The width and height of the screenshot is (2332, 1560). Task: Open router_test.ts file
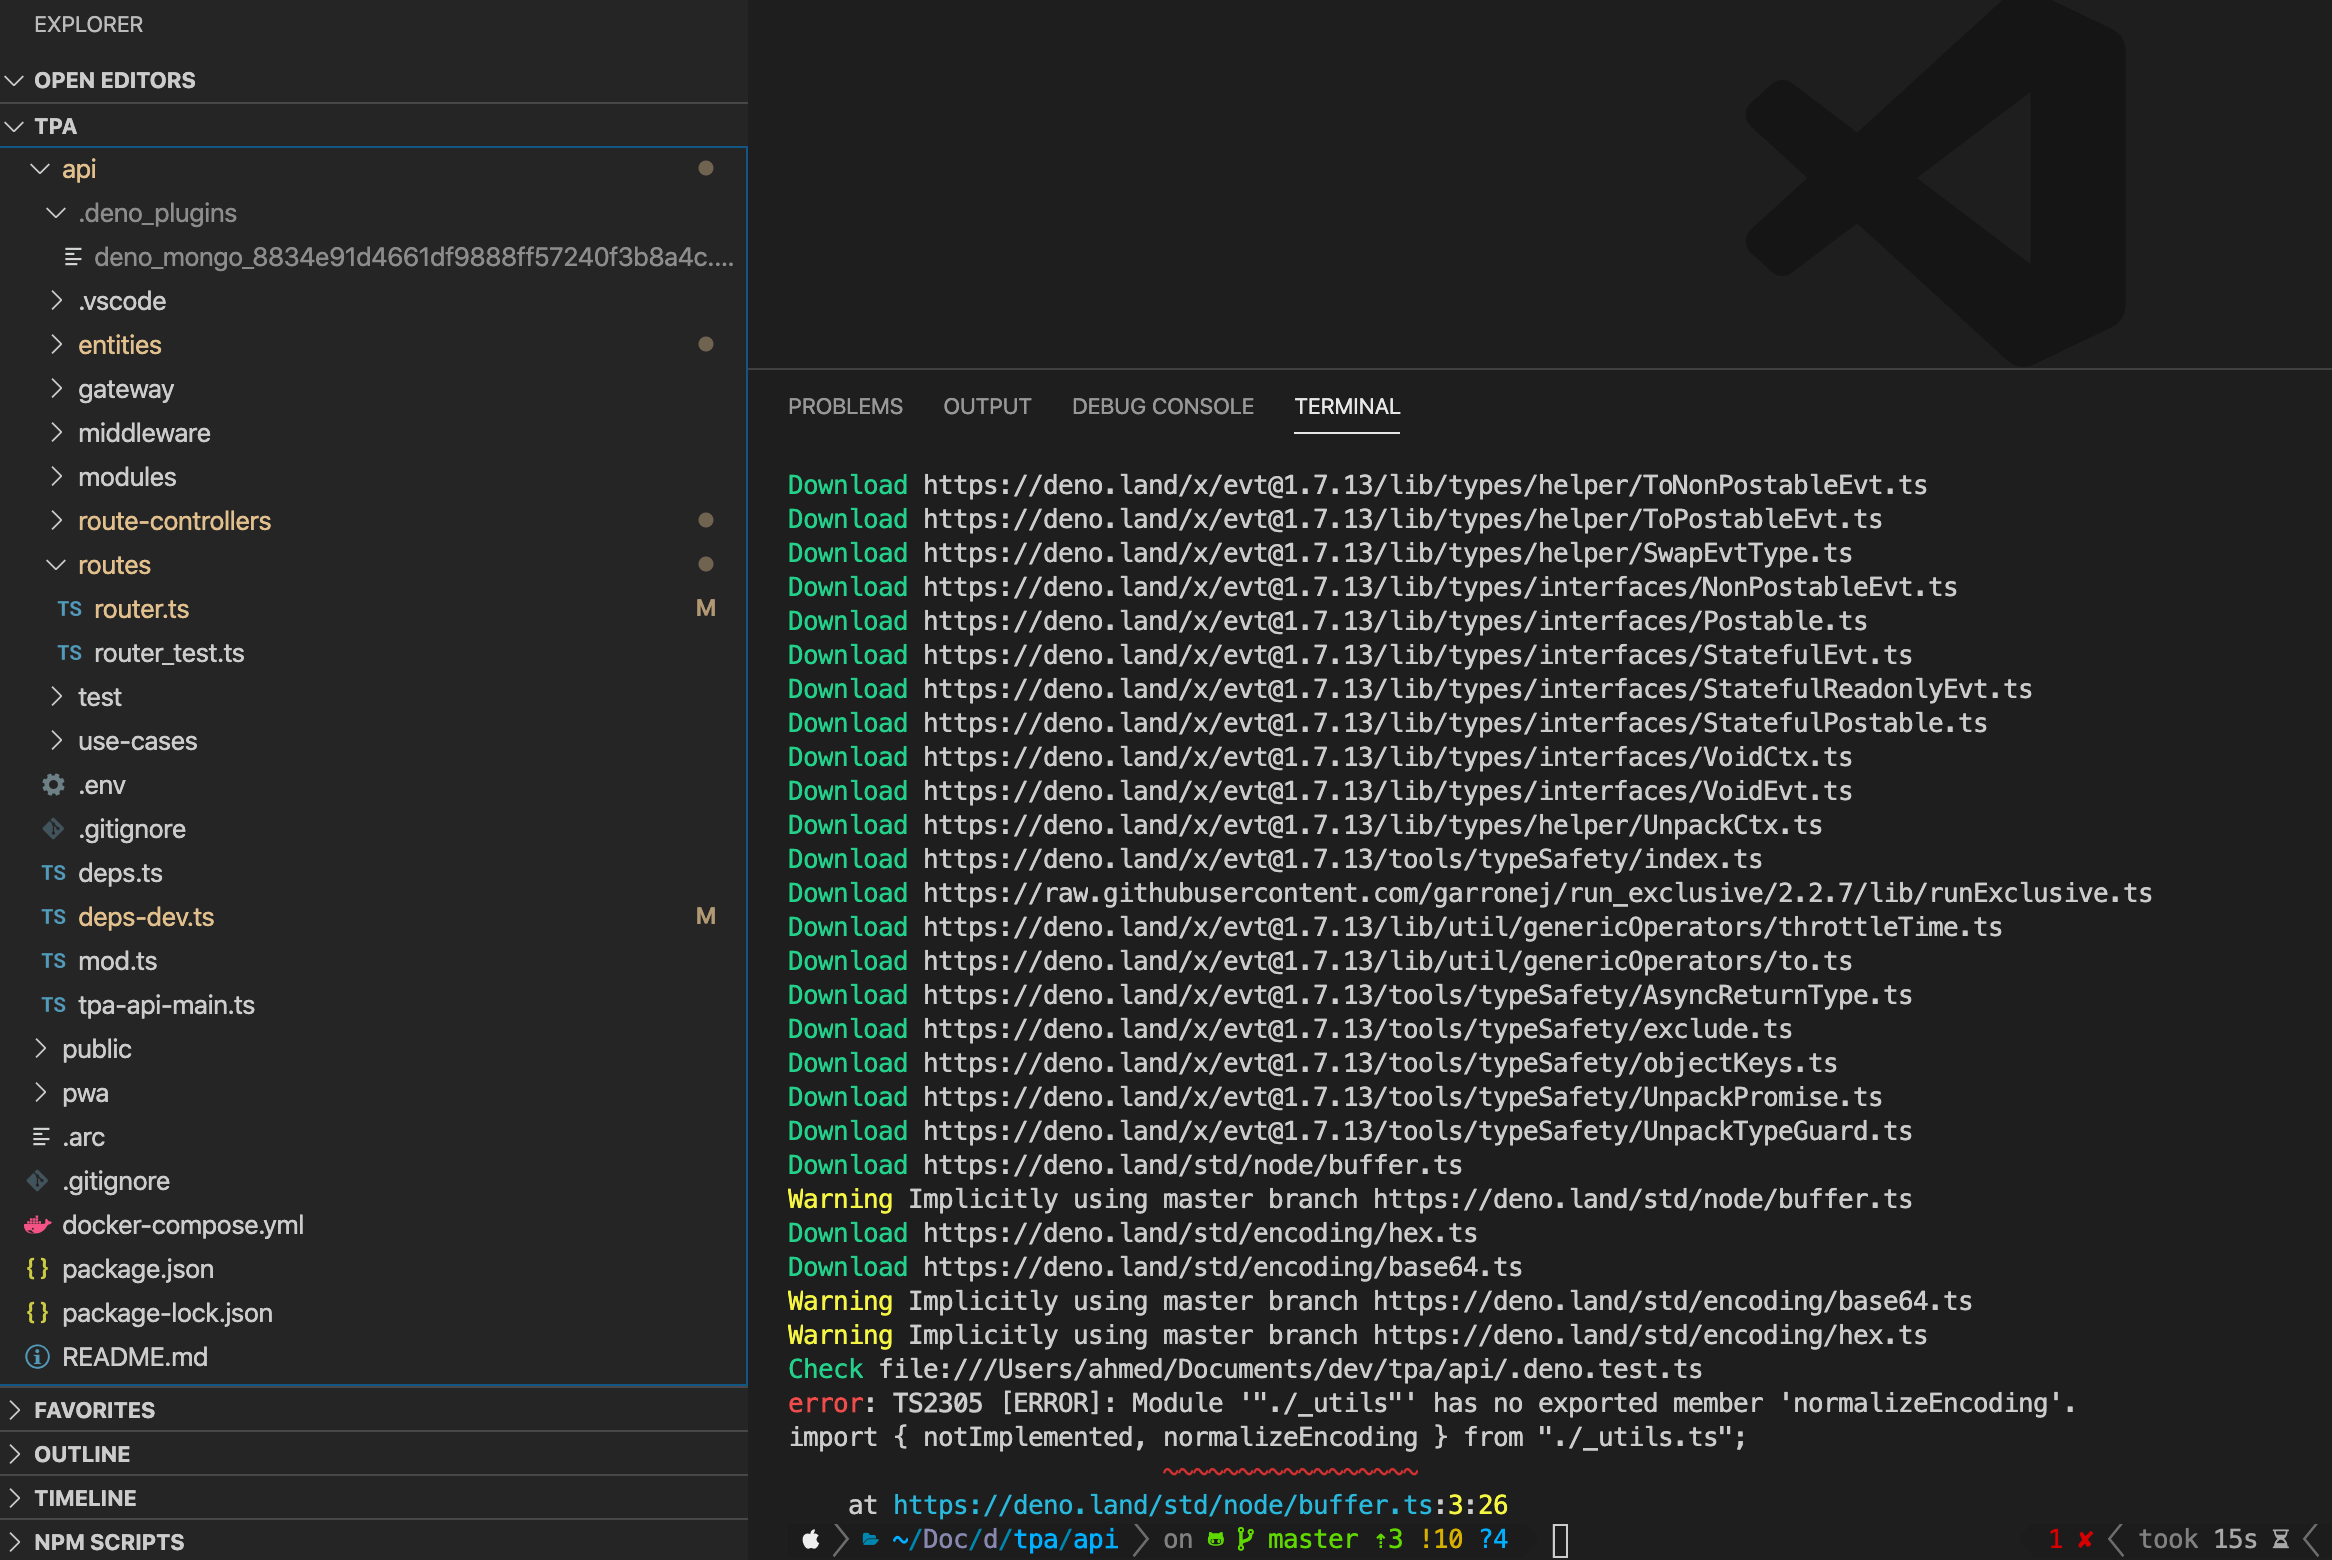168,653
